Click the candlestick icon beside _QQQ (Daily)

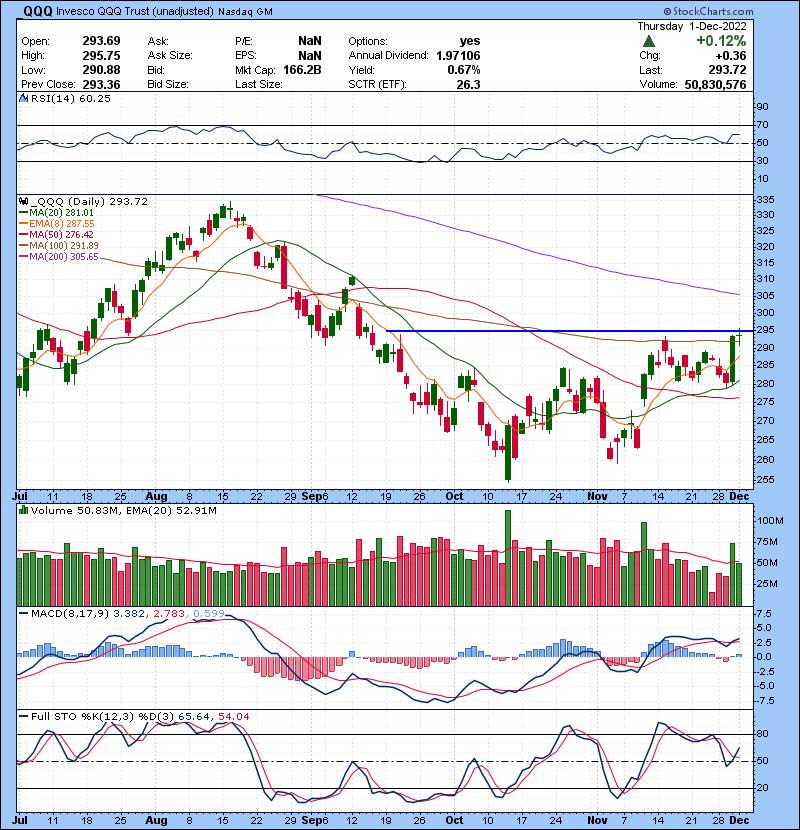22,201
